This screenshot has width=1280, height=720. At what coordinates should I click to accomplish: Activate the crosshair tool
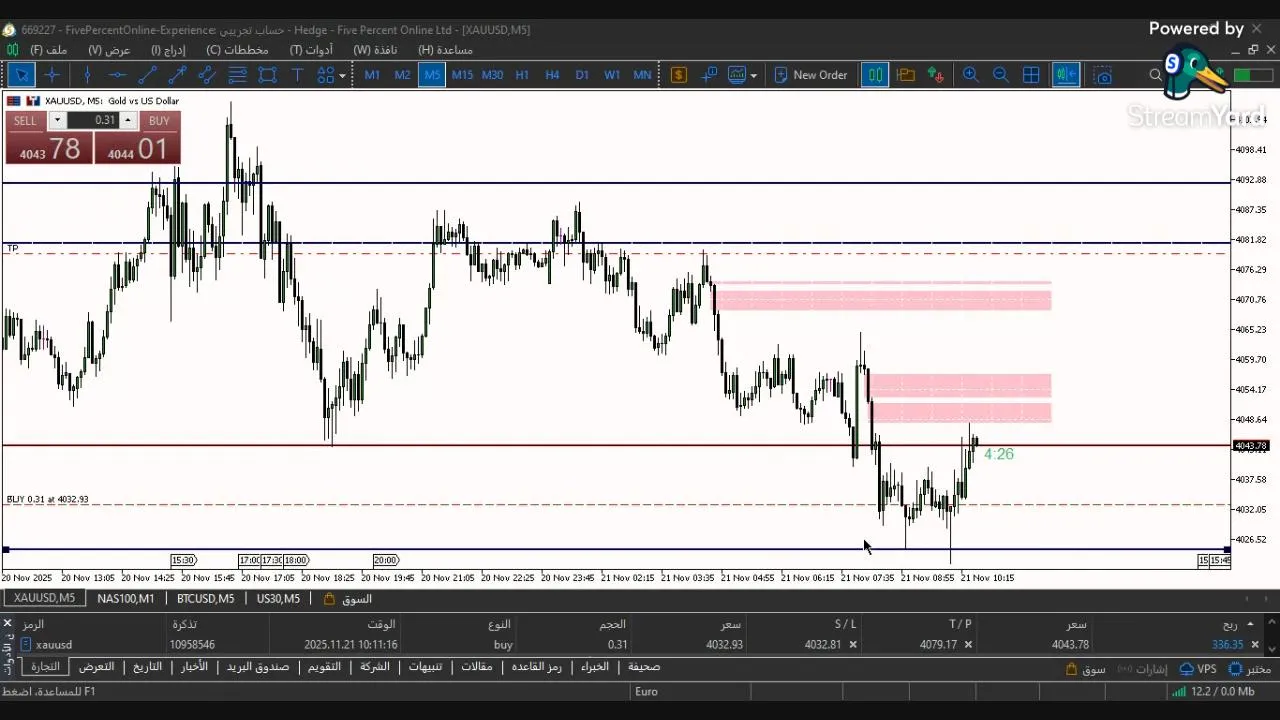pyautogui.click(x=52, y=75)
